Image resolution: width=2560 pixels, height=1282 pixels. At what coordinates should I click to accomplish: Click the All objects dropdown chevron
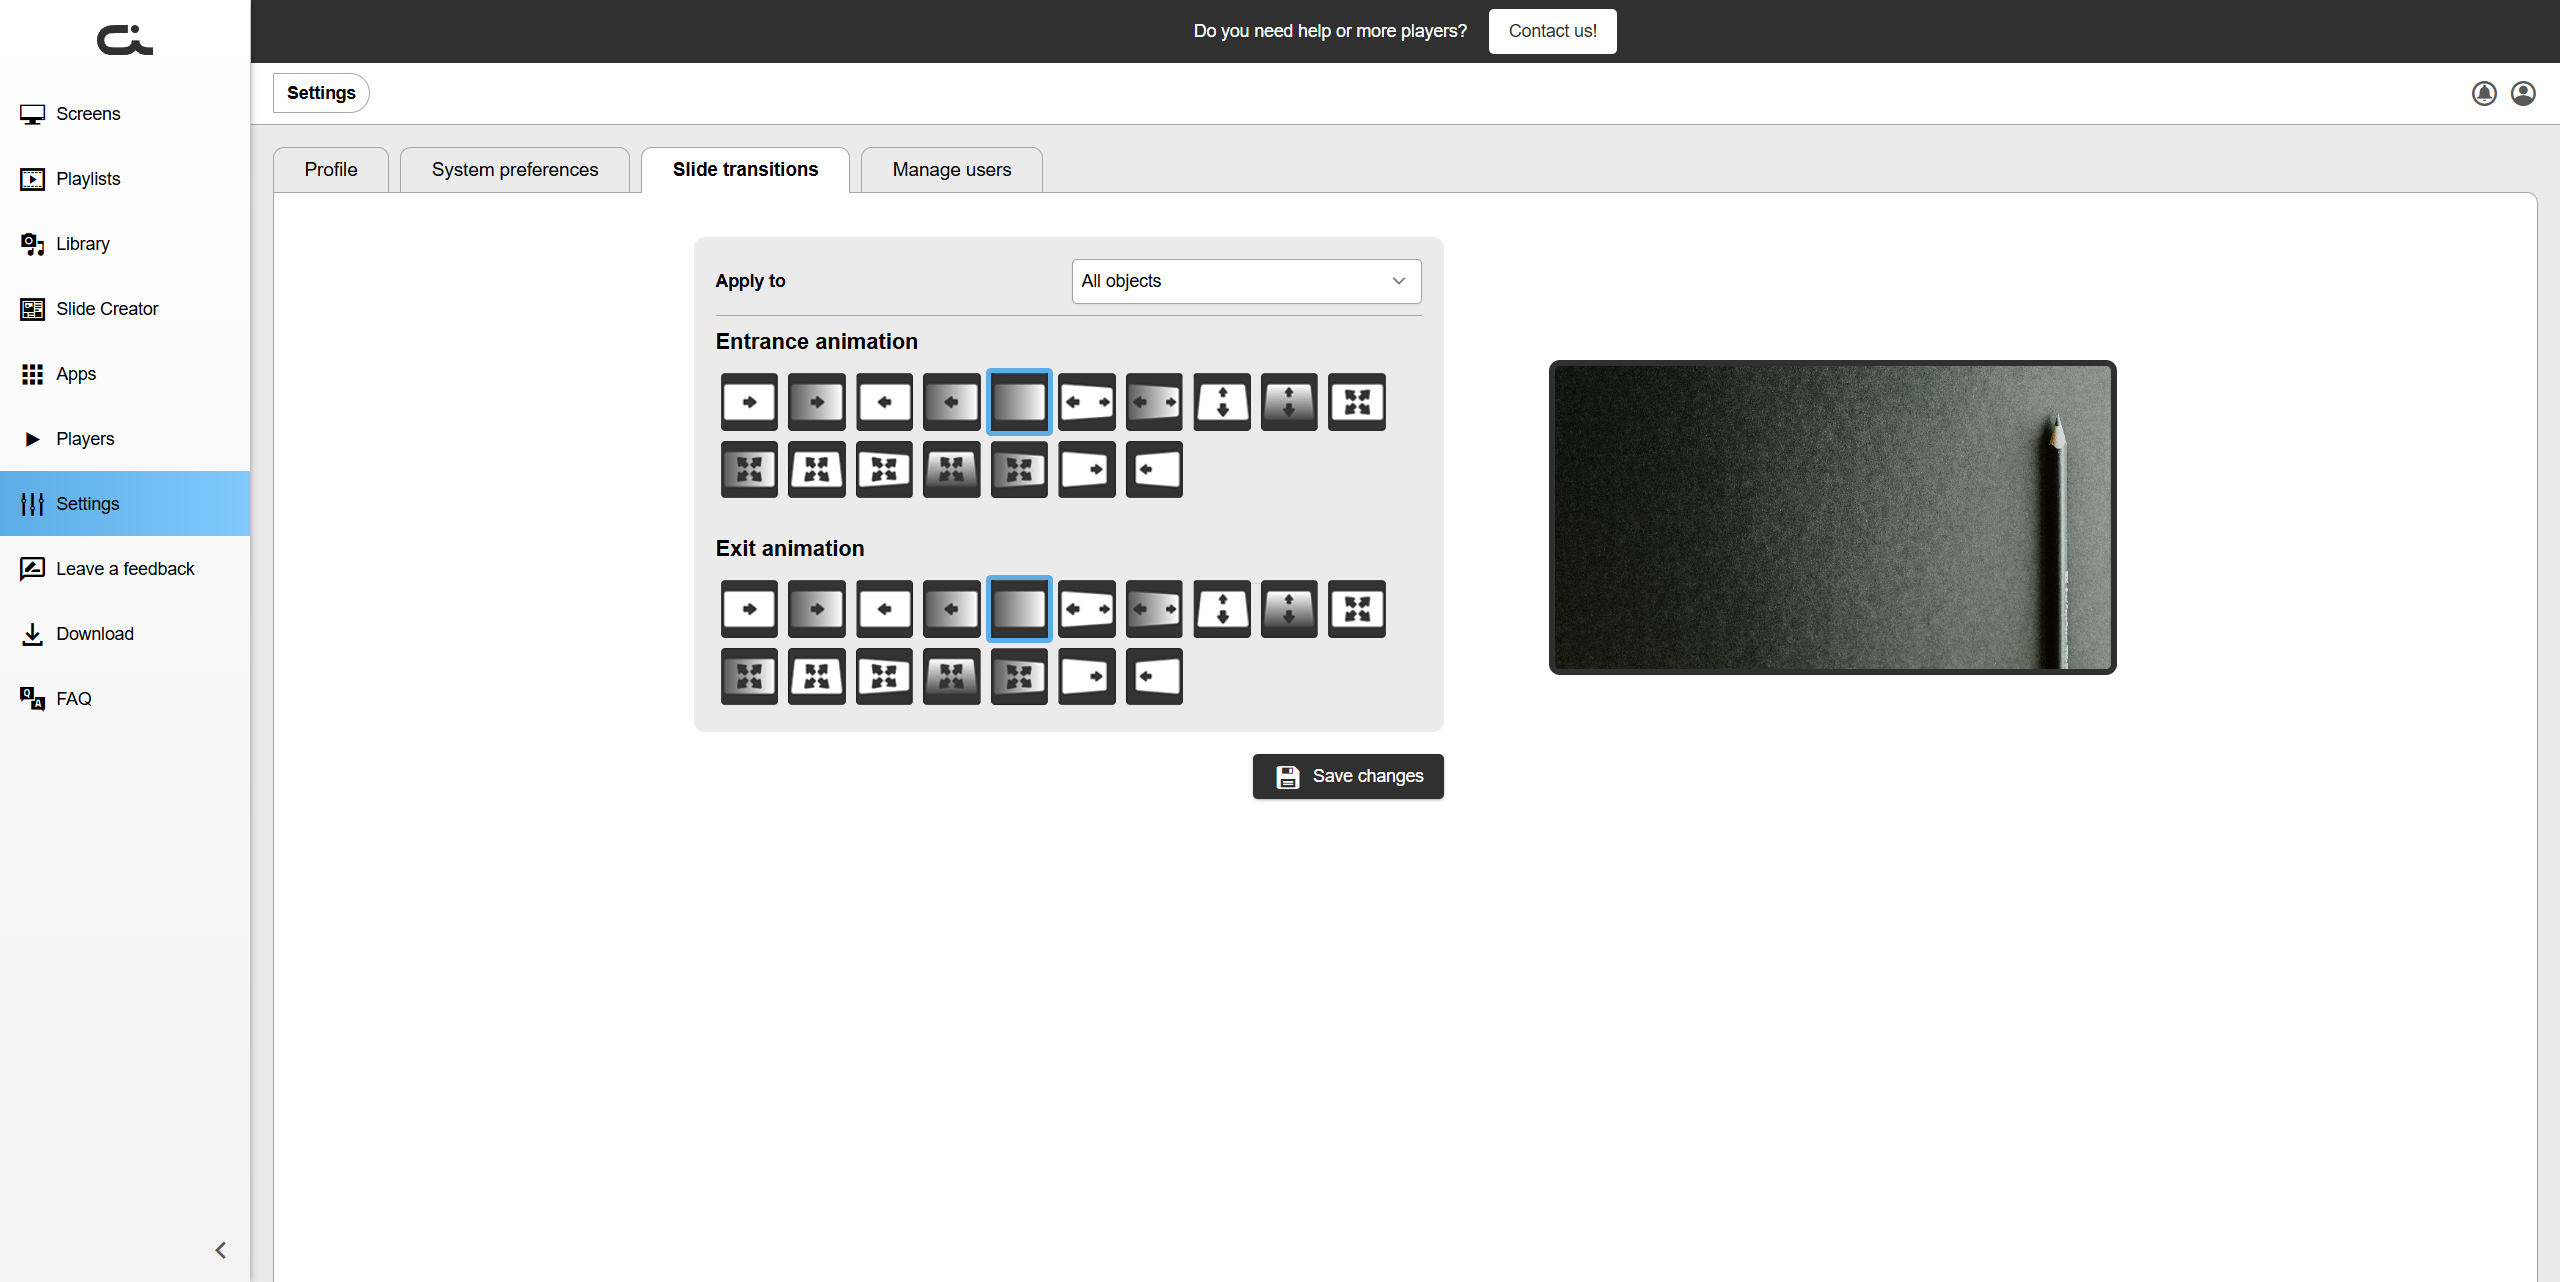pos(1398,281)
